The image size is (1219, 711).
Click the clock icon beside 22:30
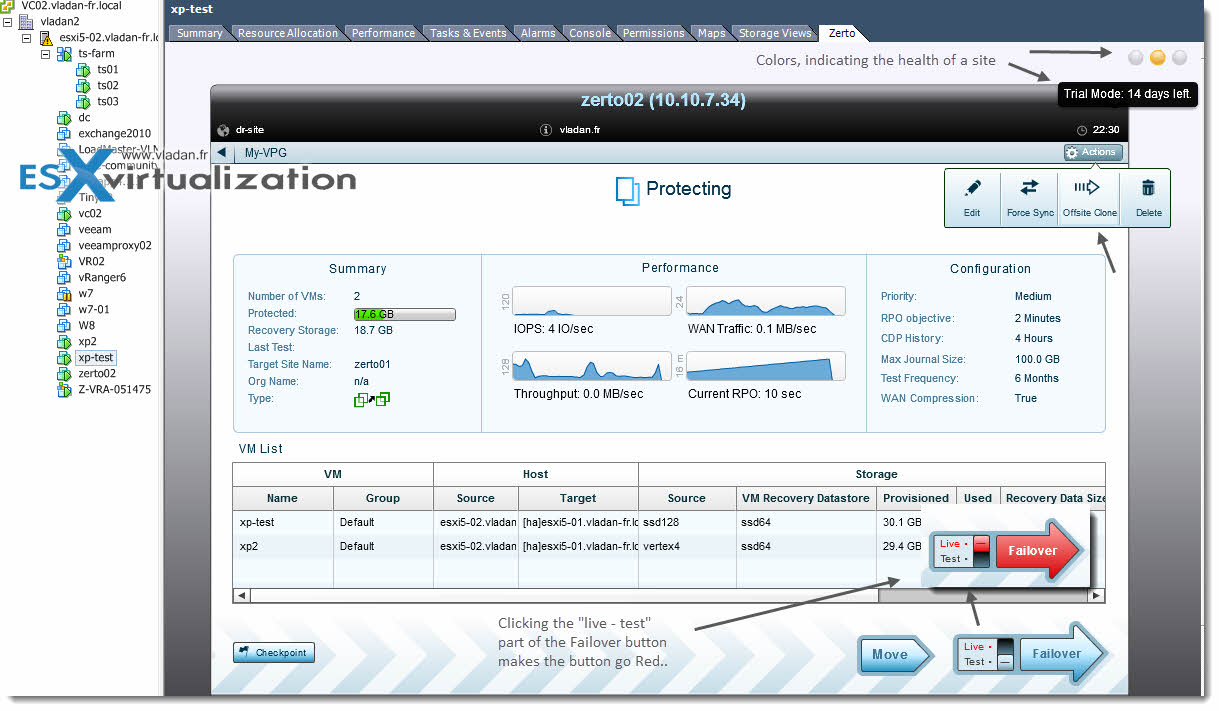pos(1082,130)
